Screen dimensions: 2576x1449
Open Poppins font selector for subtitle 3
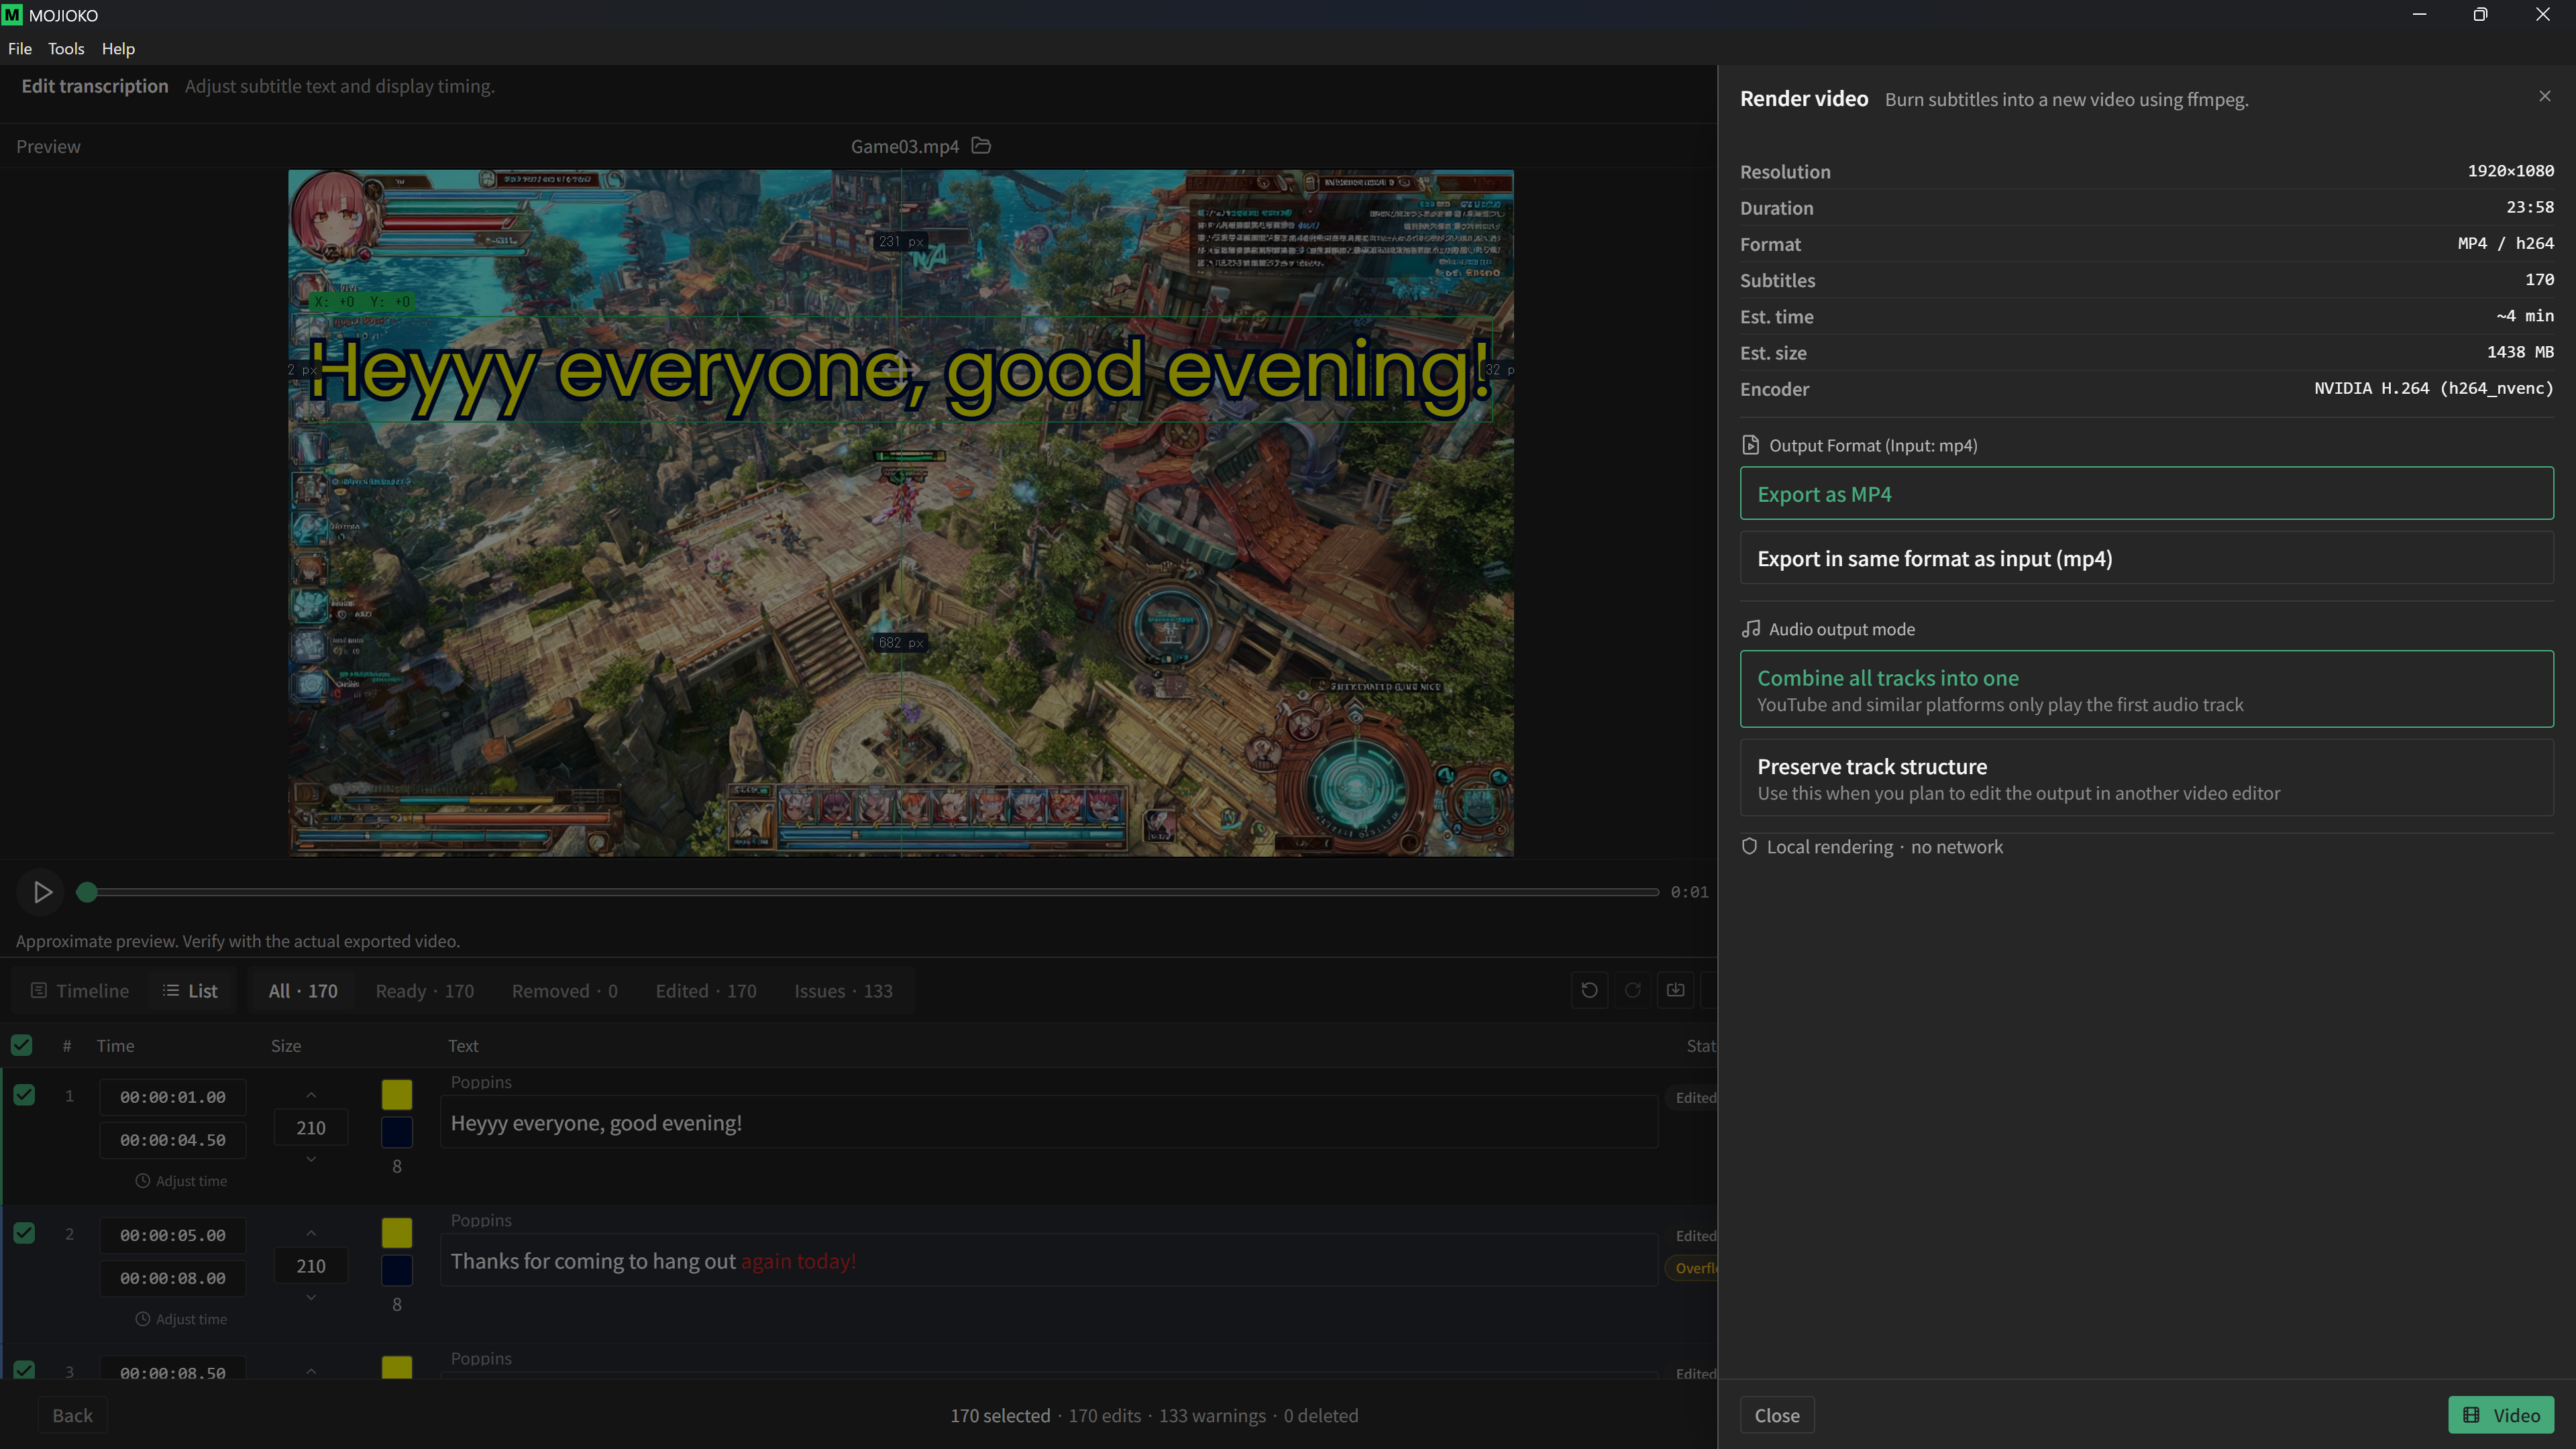click(x=481, y=1358)
